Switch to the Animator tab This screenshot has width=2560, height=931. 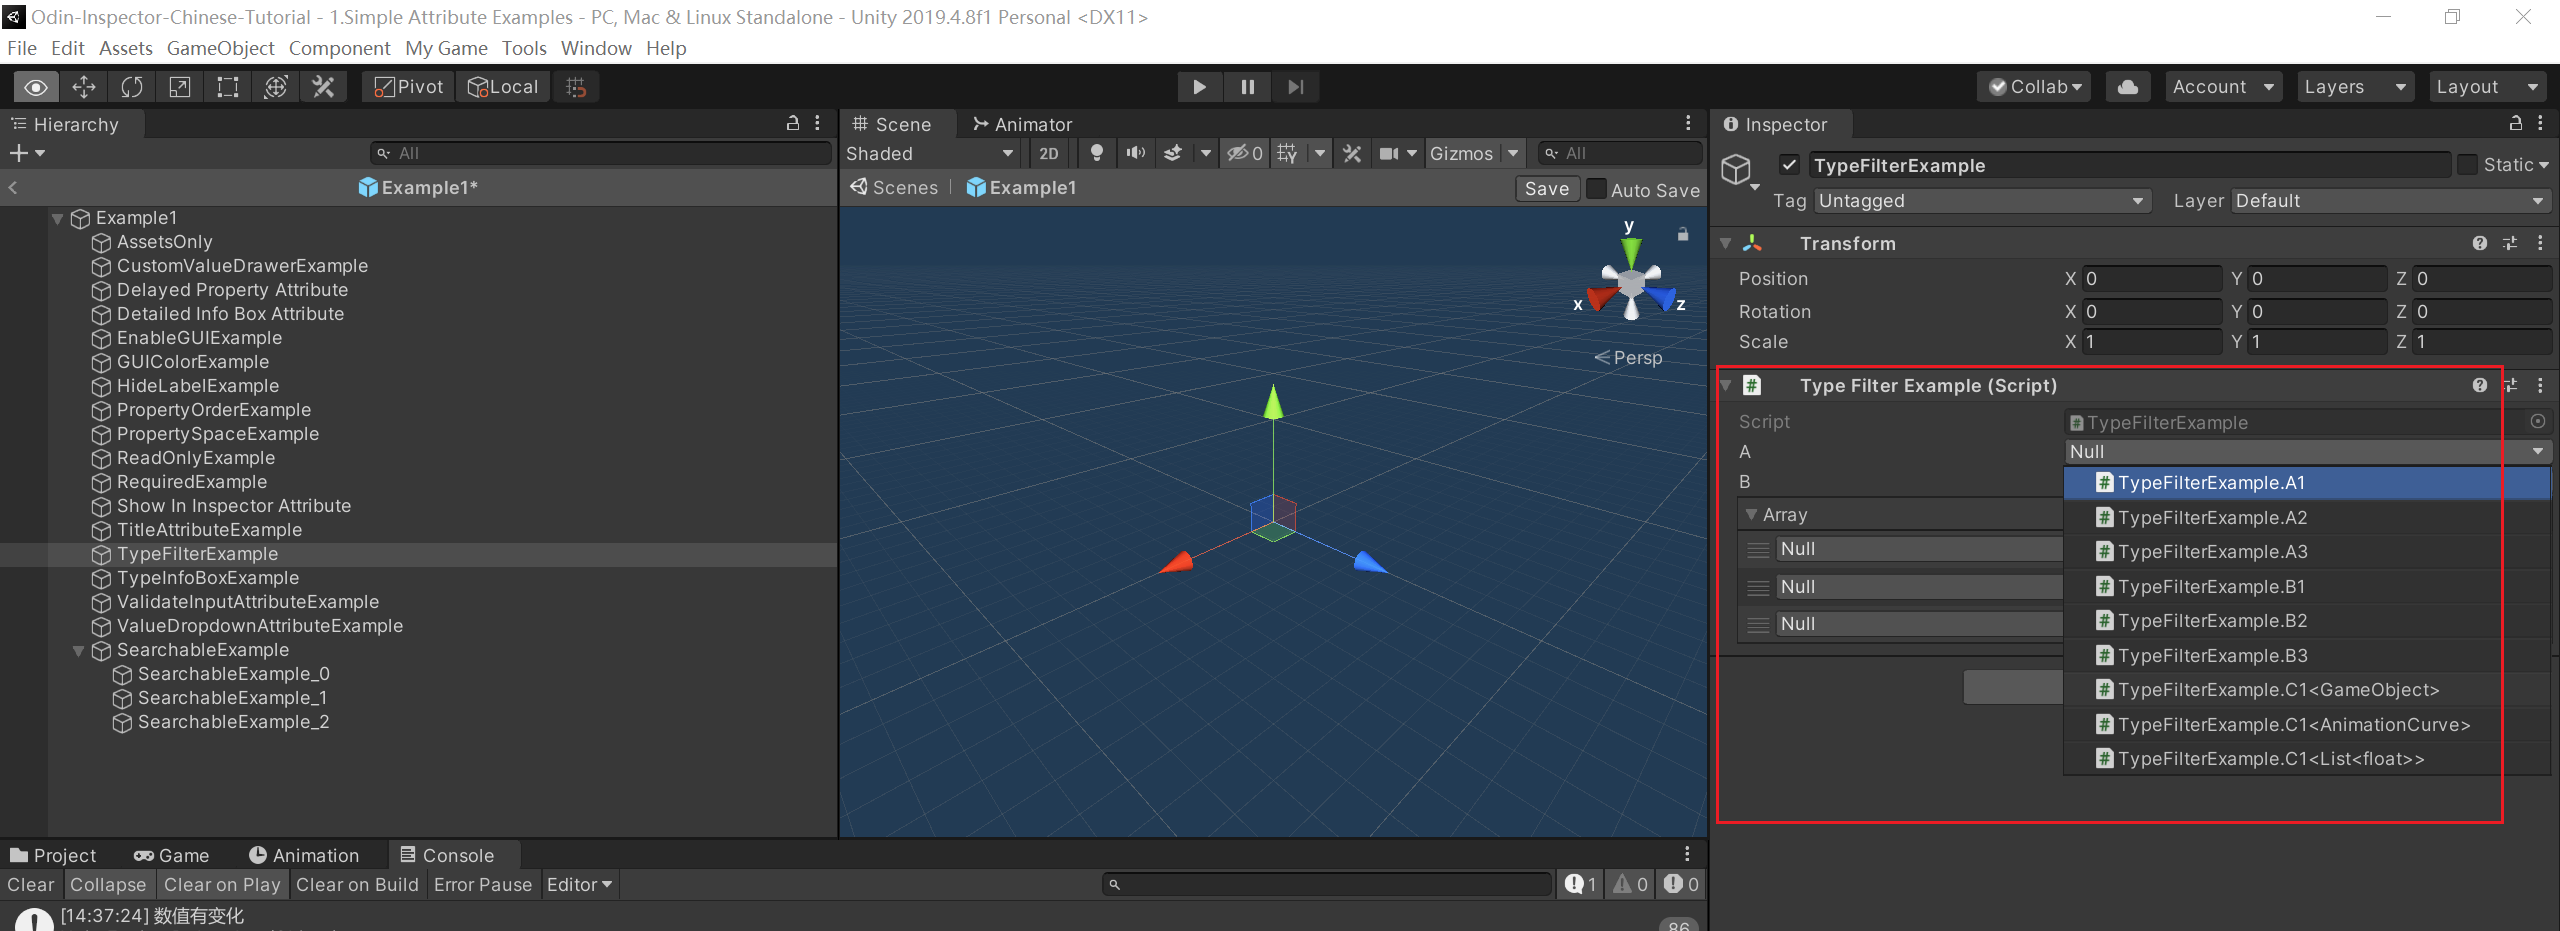1022,124
